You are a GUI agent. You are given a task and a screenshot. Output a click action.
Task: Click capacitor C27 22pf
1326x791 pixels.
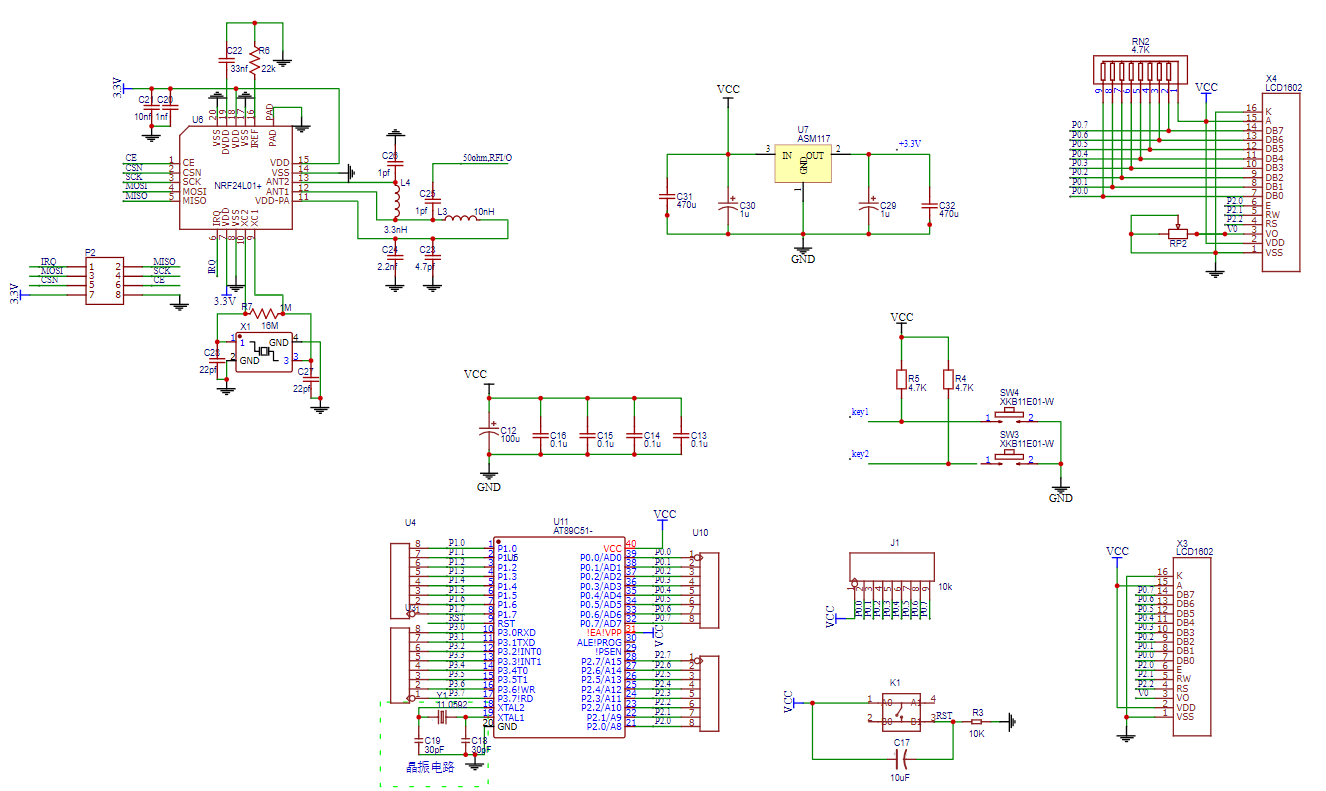310,379
